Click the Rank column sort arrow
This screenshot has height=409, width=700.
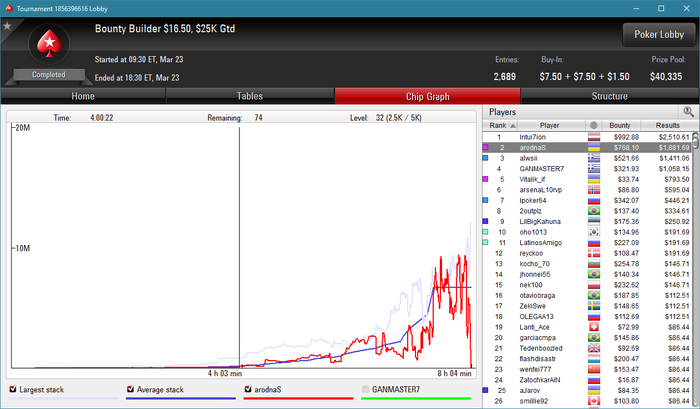pyautogui.click(x=512, y=126)
